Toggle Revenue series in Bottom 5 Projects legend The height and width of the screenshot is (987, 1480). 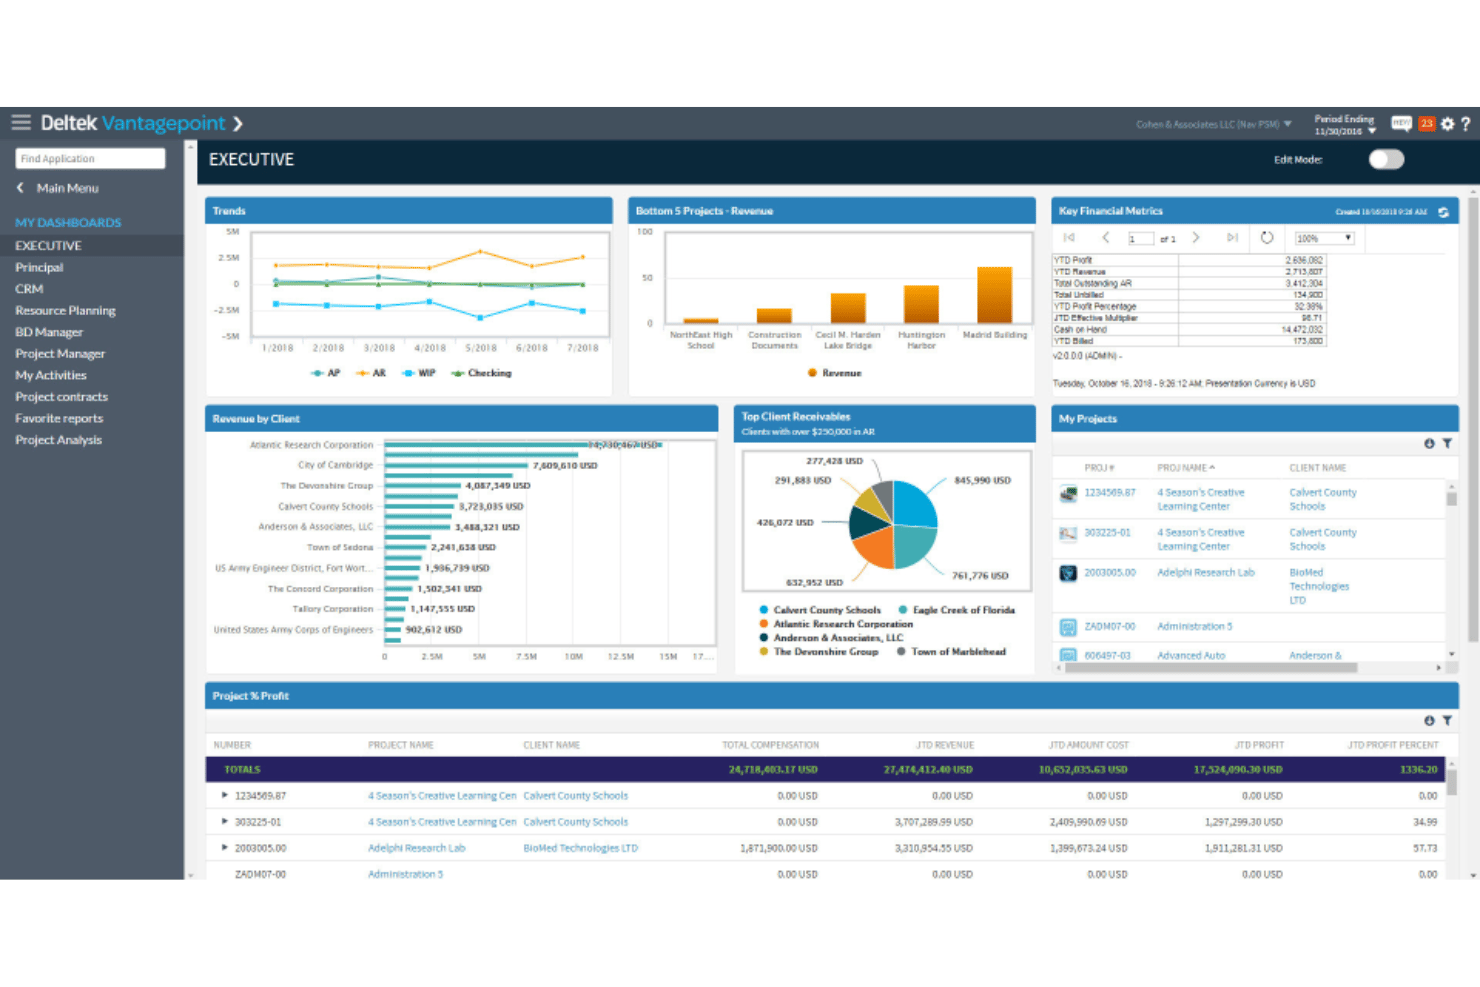coord(834,373)
